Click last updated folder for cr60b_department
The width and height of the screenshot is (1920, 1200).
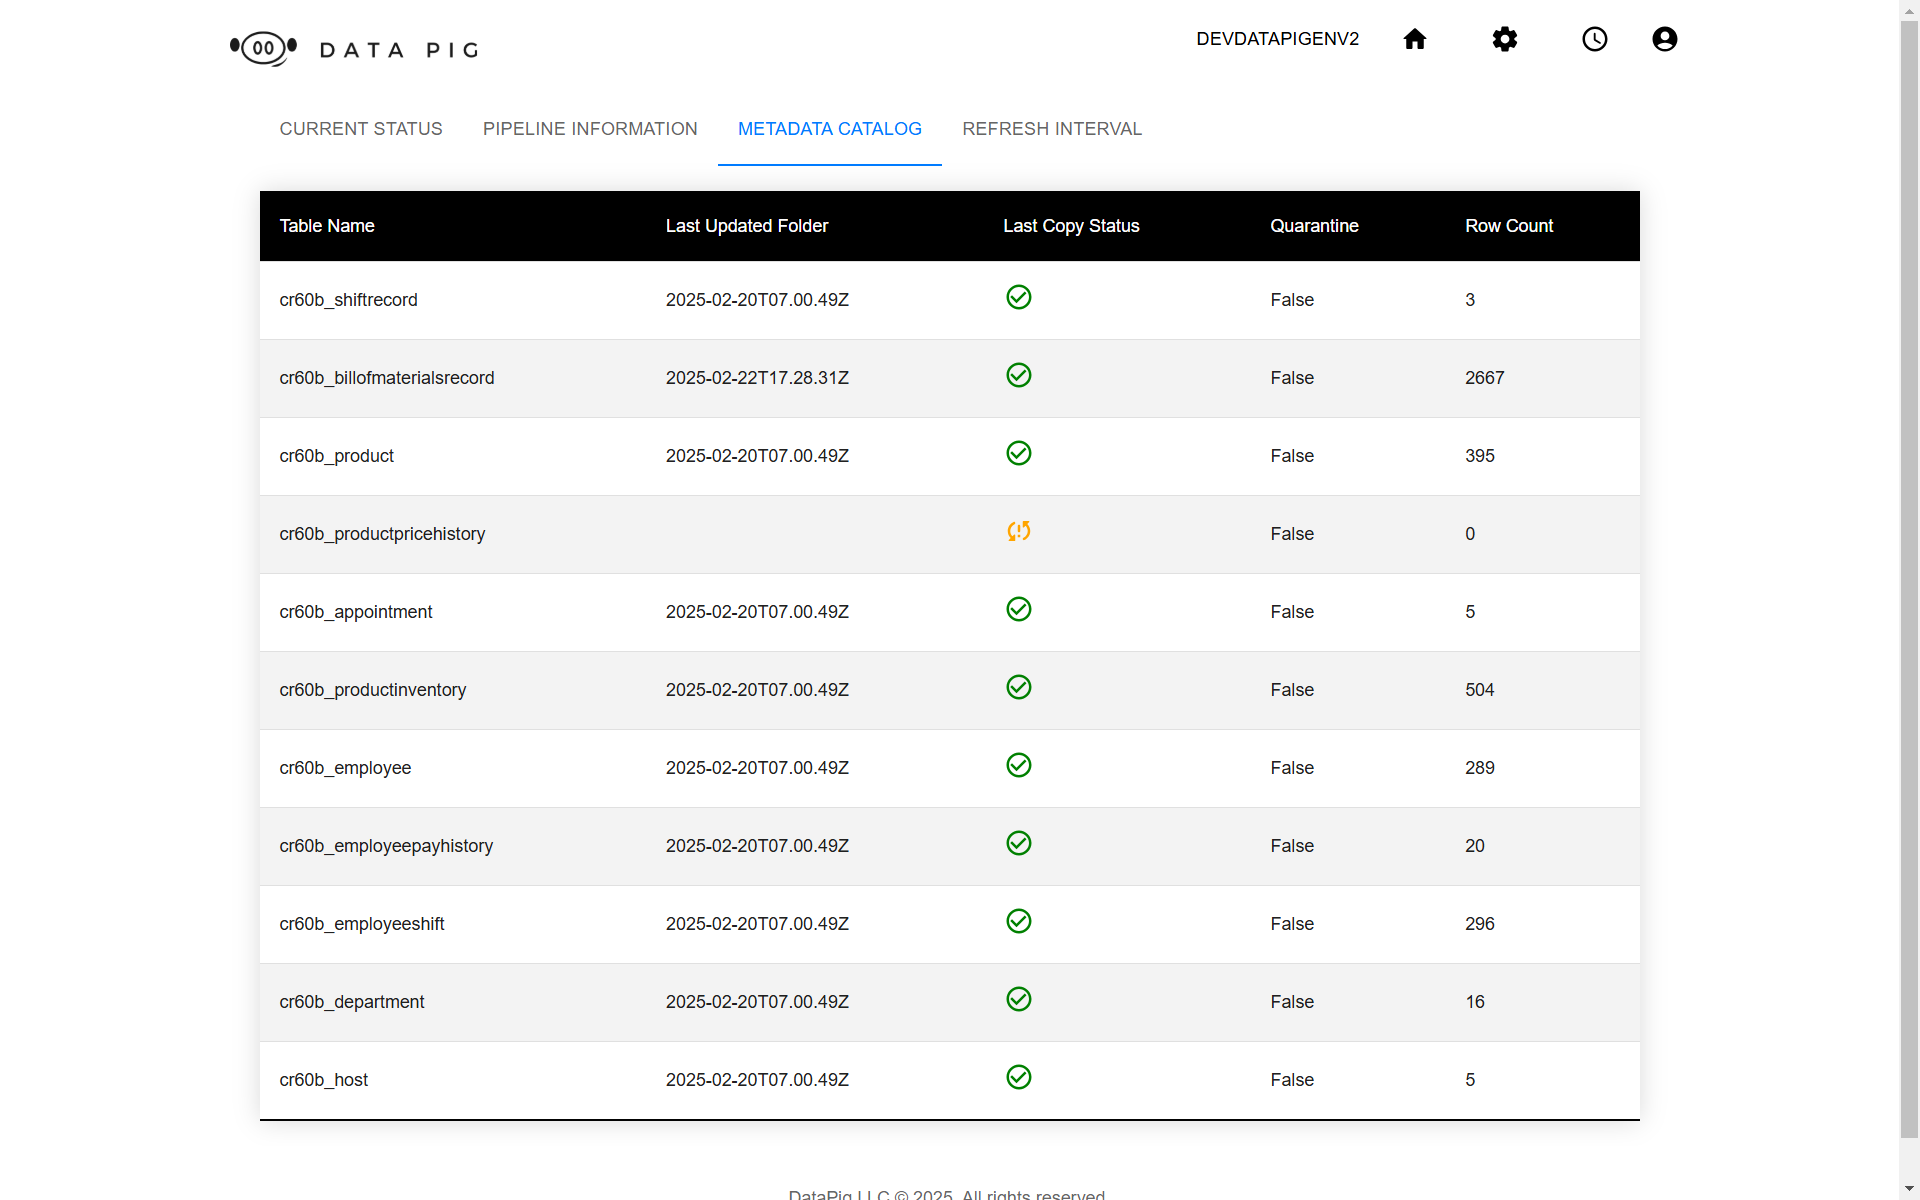757,1002
